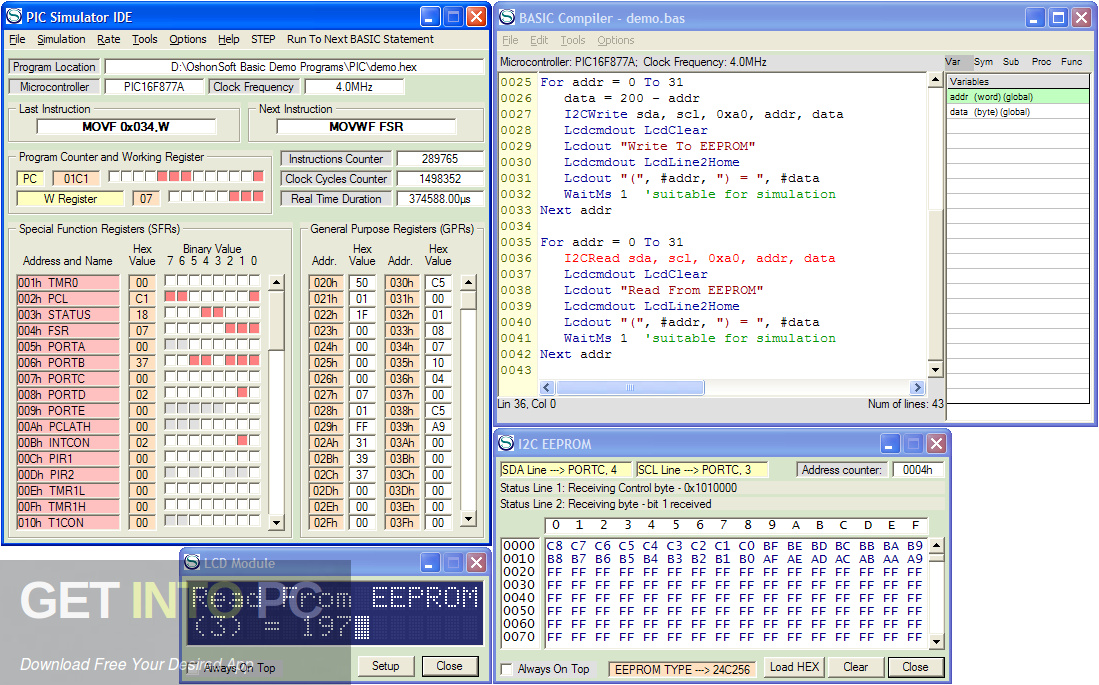Click EEPROM memory scroll up arrow
Image resolution: width=1099 pixels, height=685 pixels.
point(936,545)
